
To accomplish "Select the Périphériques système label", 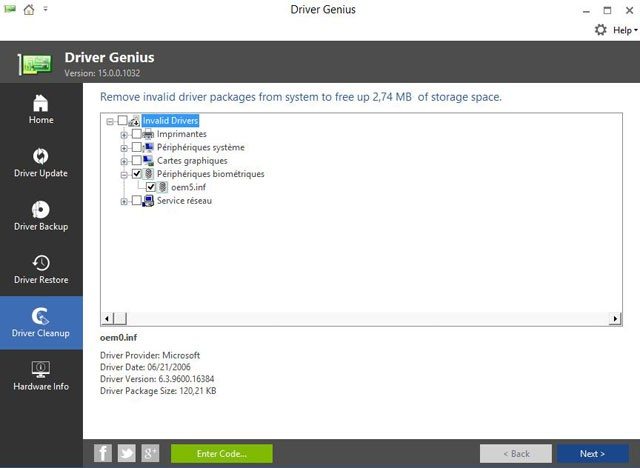I will 201,147.
